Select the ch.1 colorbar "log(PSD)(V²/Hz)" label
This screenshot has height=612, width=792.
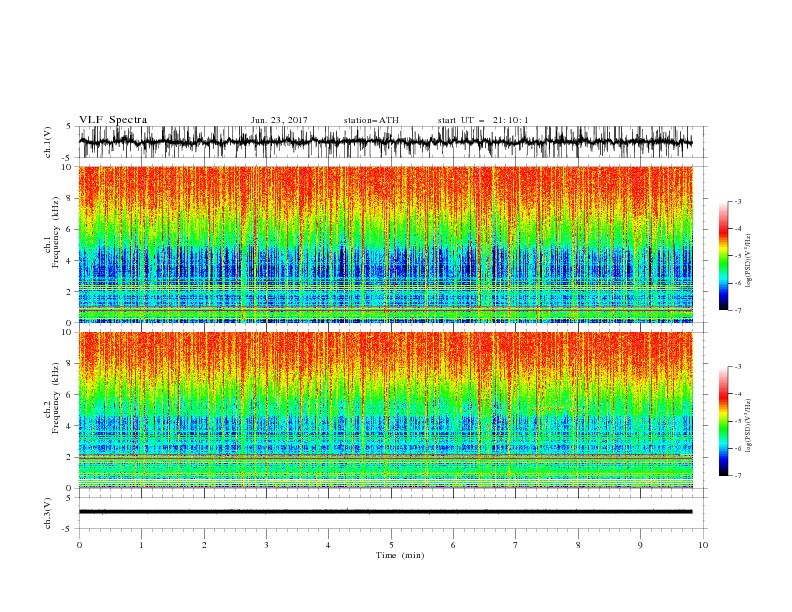tap(748, 261)
